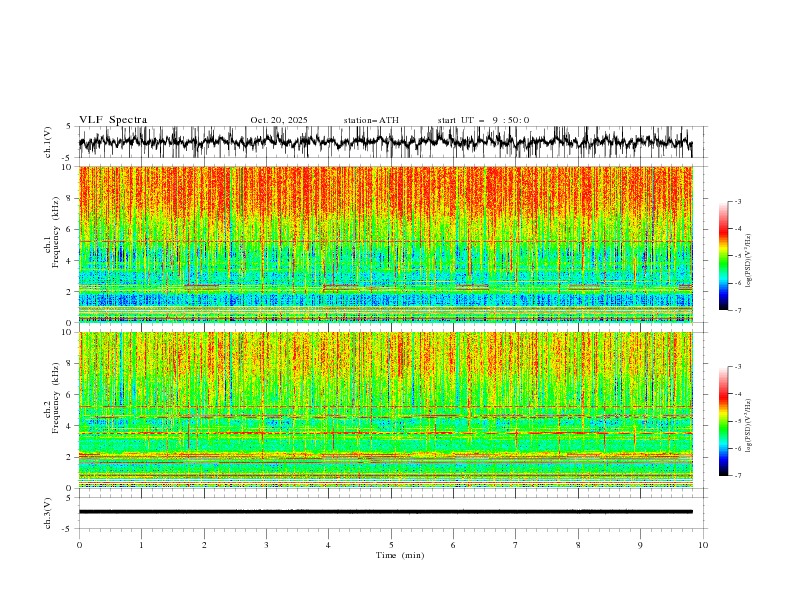This screenshot has width=792, height=612.
Task: Select the date text "Oct. 20, 2025"
Action: 279,120
